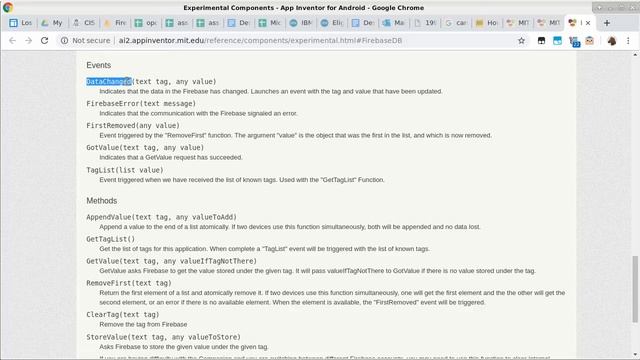Reload the current page

(x=44, y=40)
